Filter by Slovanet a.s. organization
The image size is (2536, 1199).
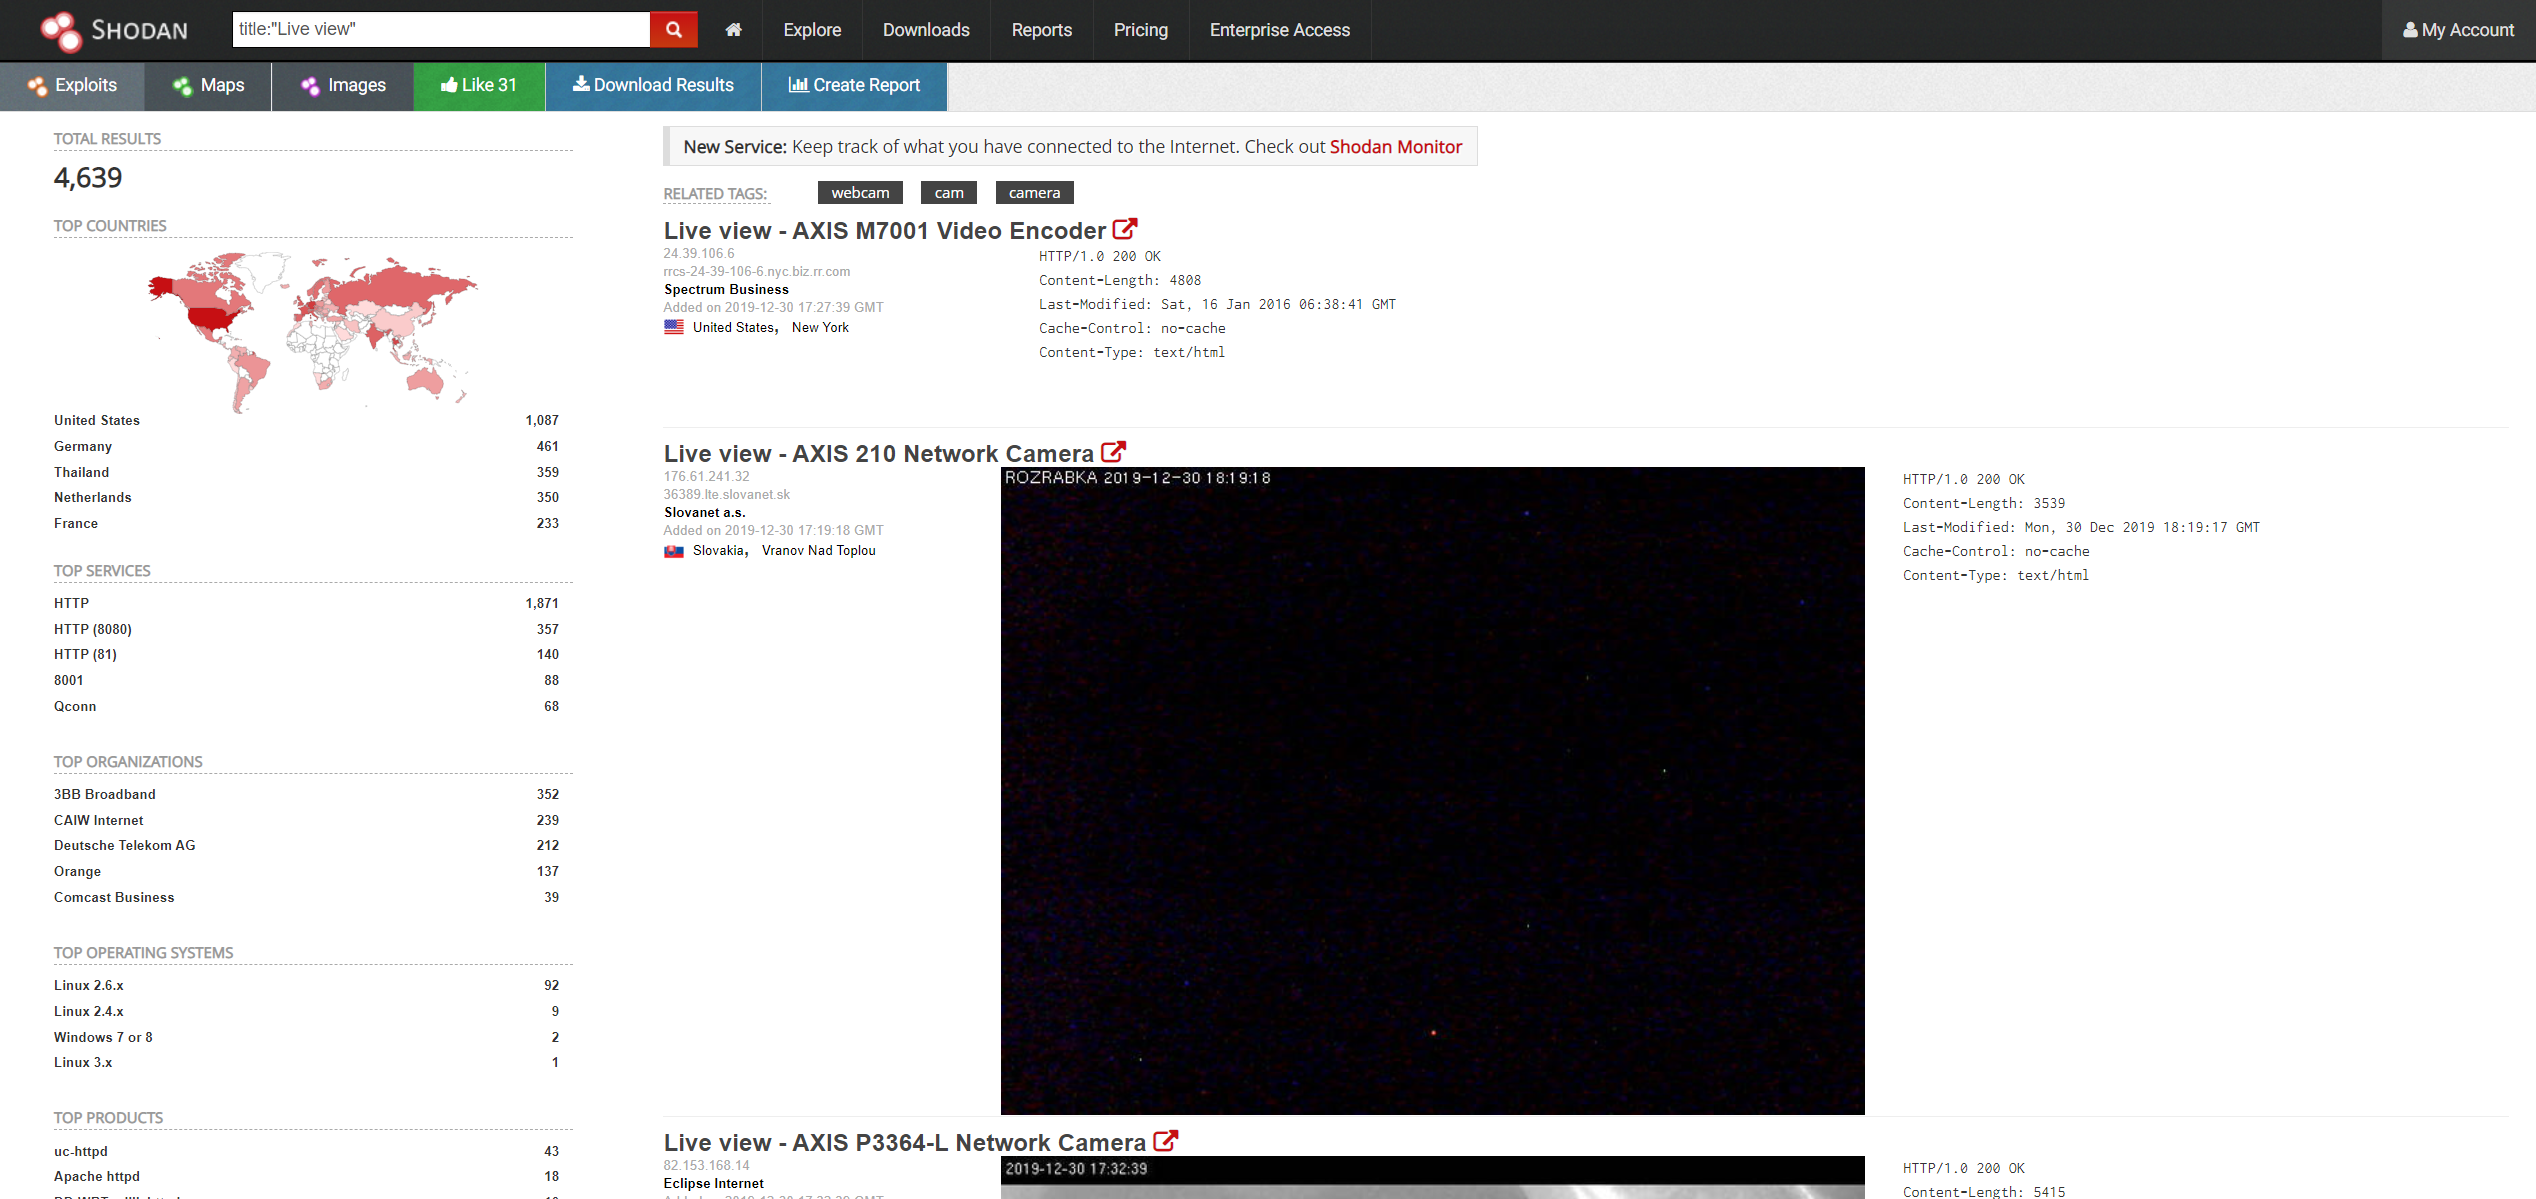pyautogui.click(x=705, y=512)
